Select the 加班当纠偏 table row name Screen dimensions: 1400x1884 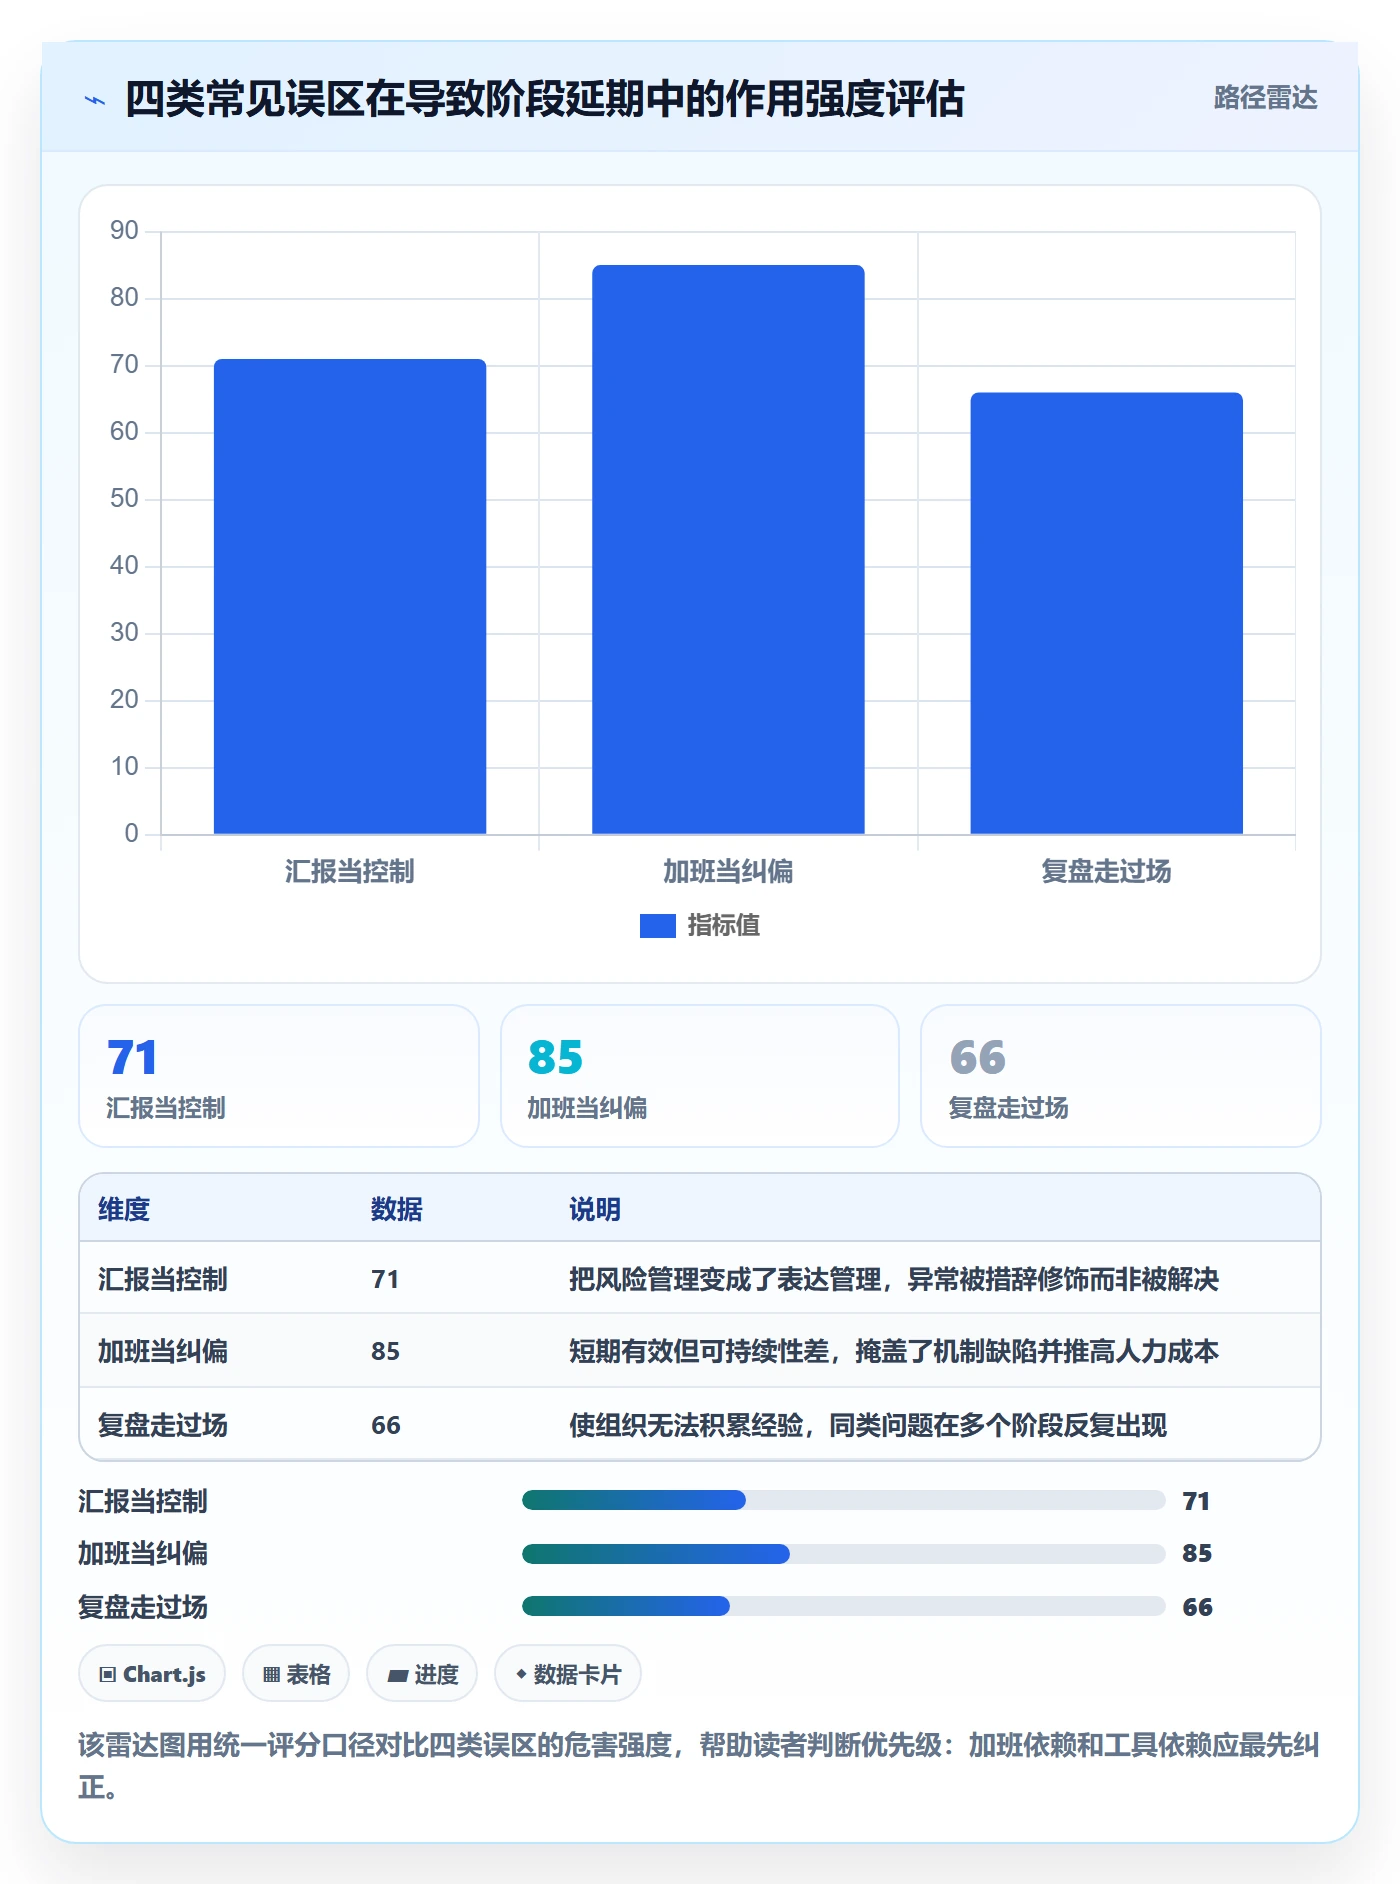pyautogui.click(x=163, y=1351)
